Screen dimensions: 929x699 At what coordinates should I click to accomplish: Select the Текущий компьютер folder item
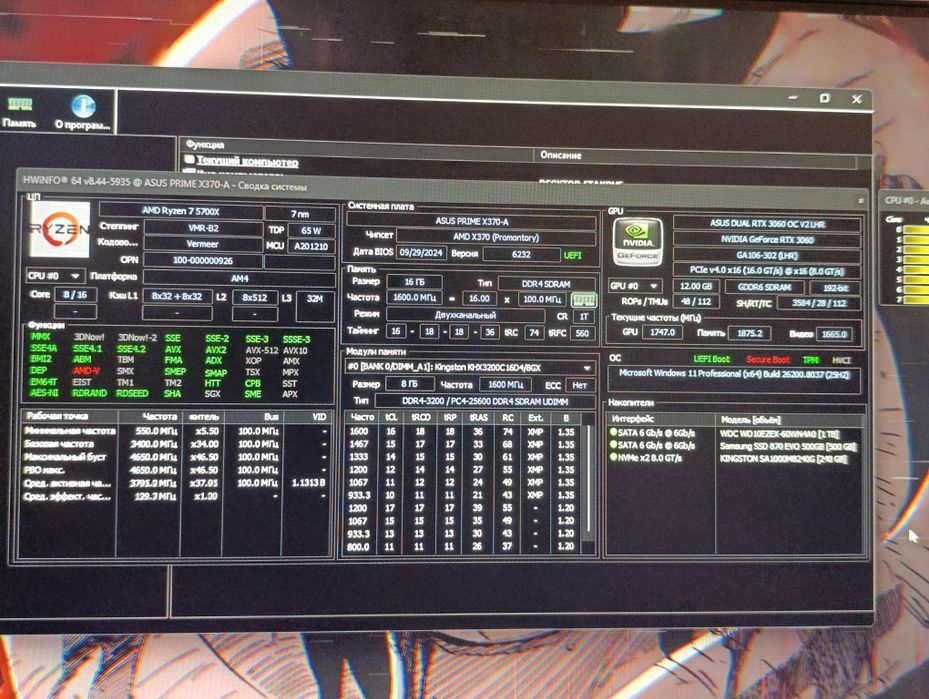[241, 161]
